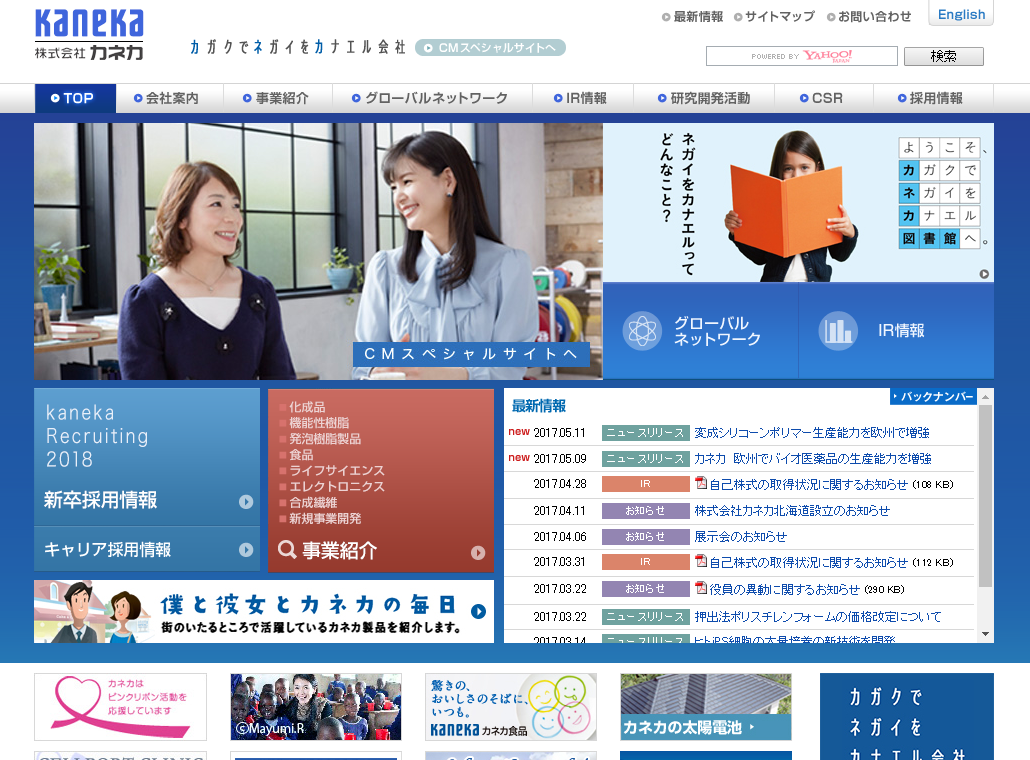Click the arrow icon in the red 事業紹介 panel
Viewport: 1030px width, 760px height.
(478, 553)
